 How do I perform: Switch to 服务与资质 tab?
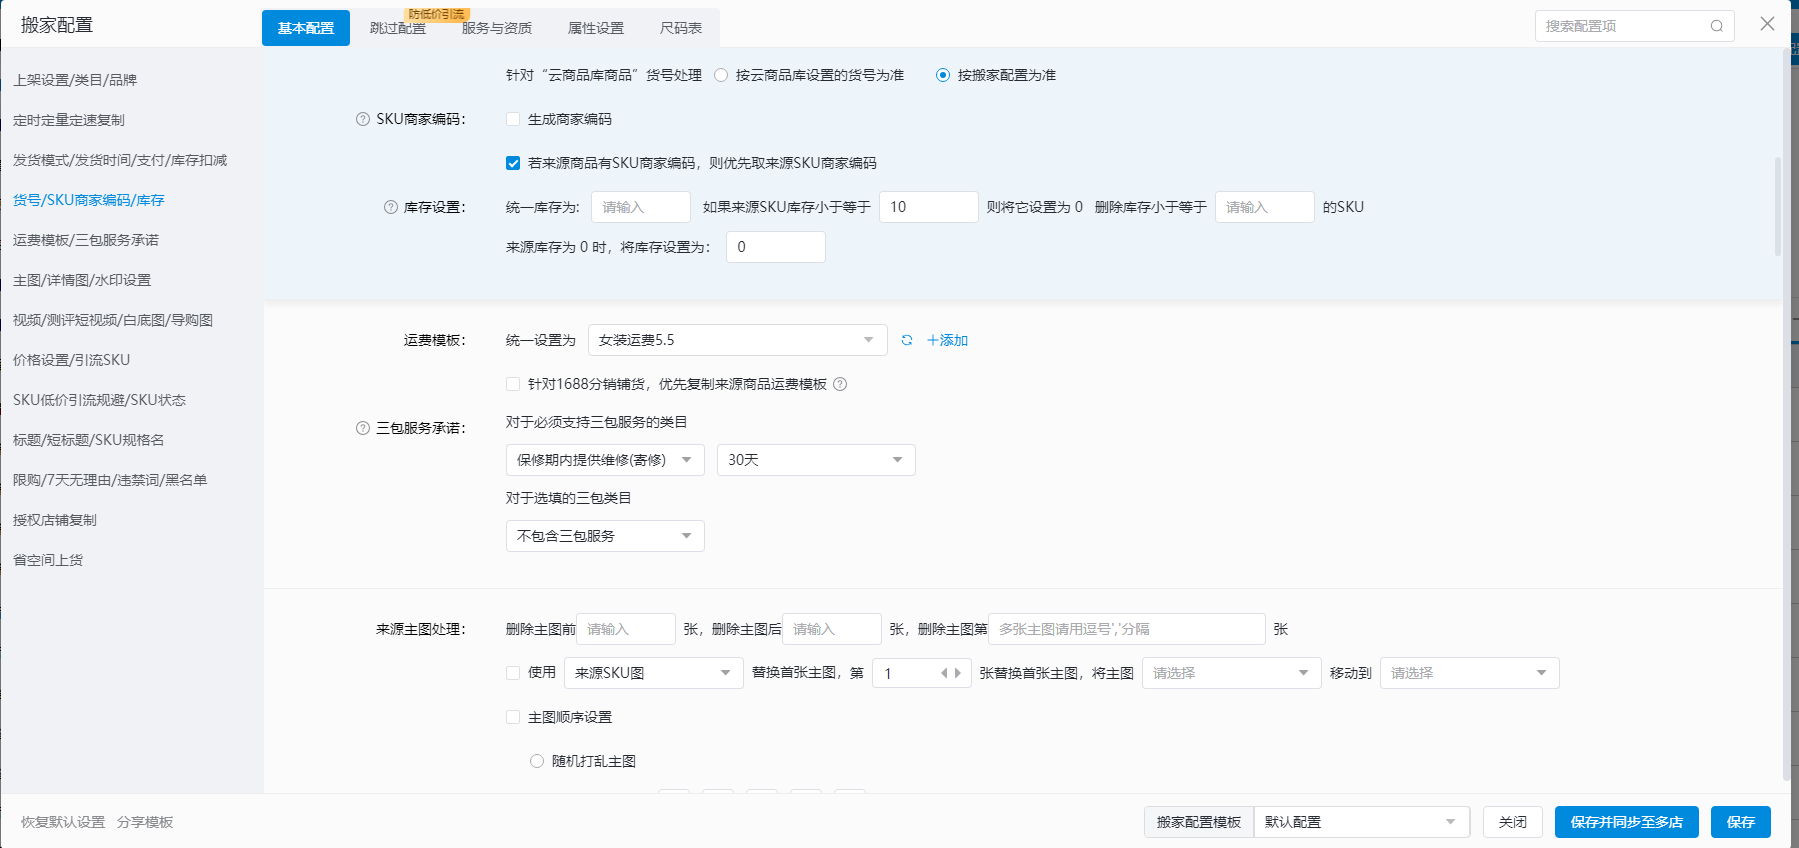pyautogui.click(x=496, y=28)
